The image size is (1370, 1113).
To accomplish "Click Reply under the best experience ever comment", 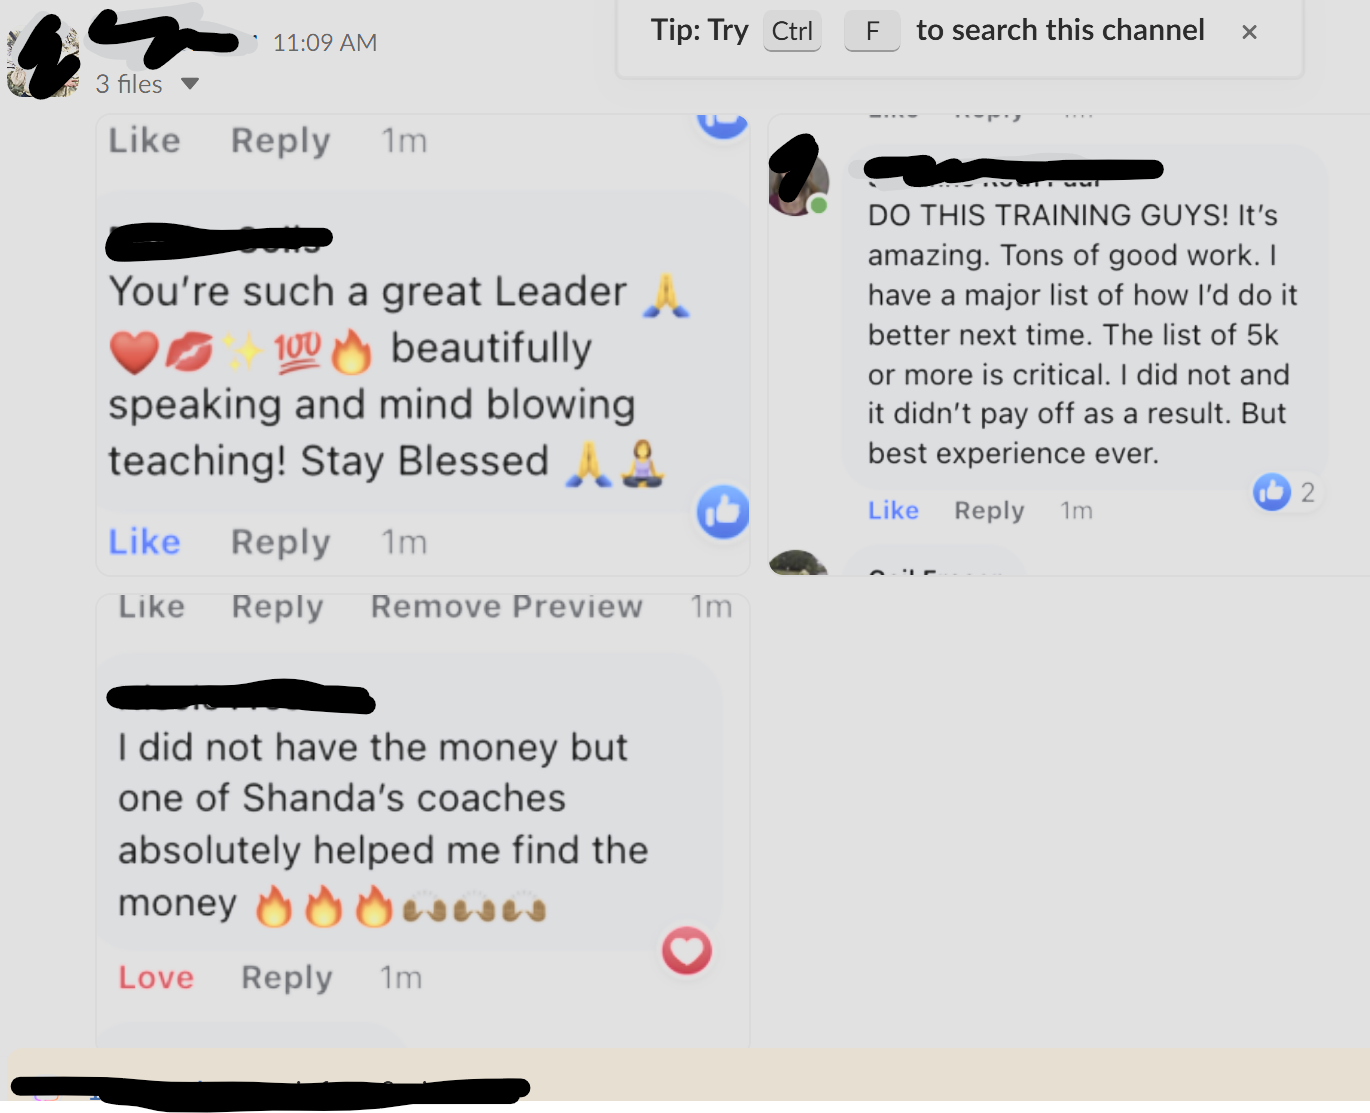I will (x=989, y=510).
